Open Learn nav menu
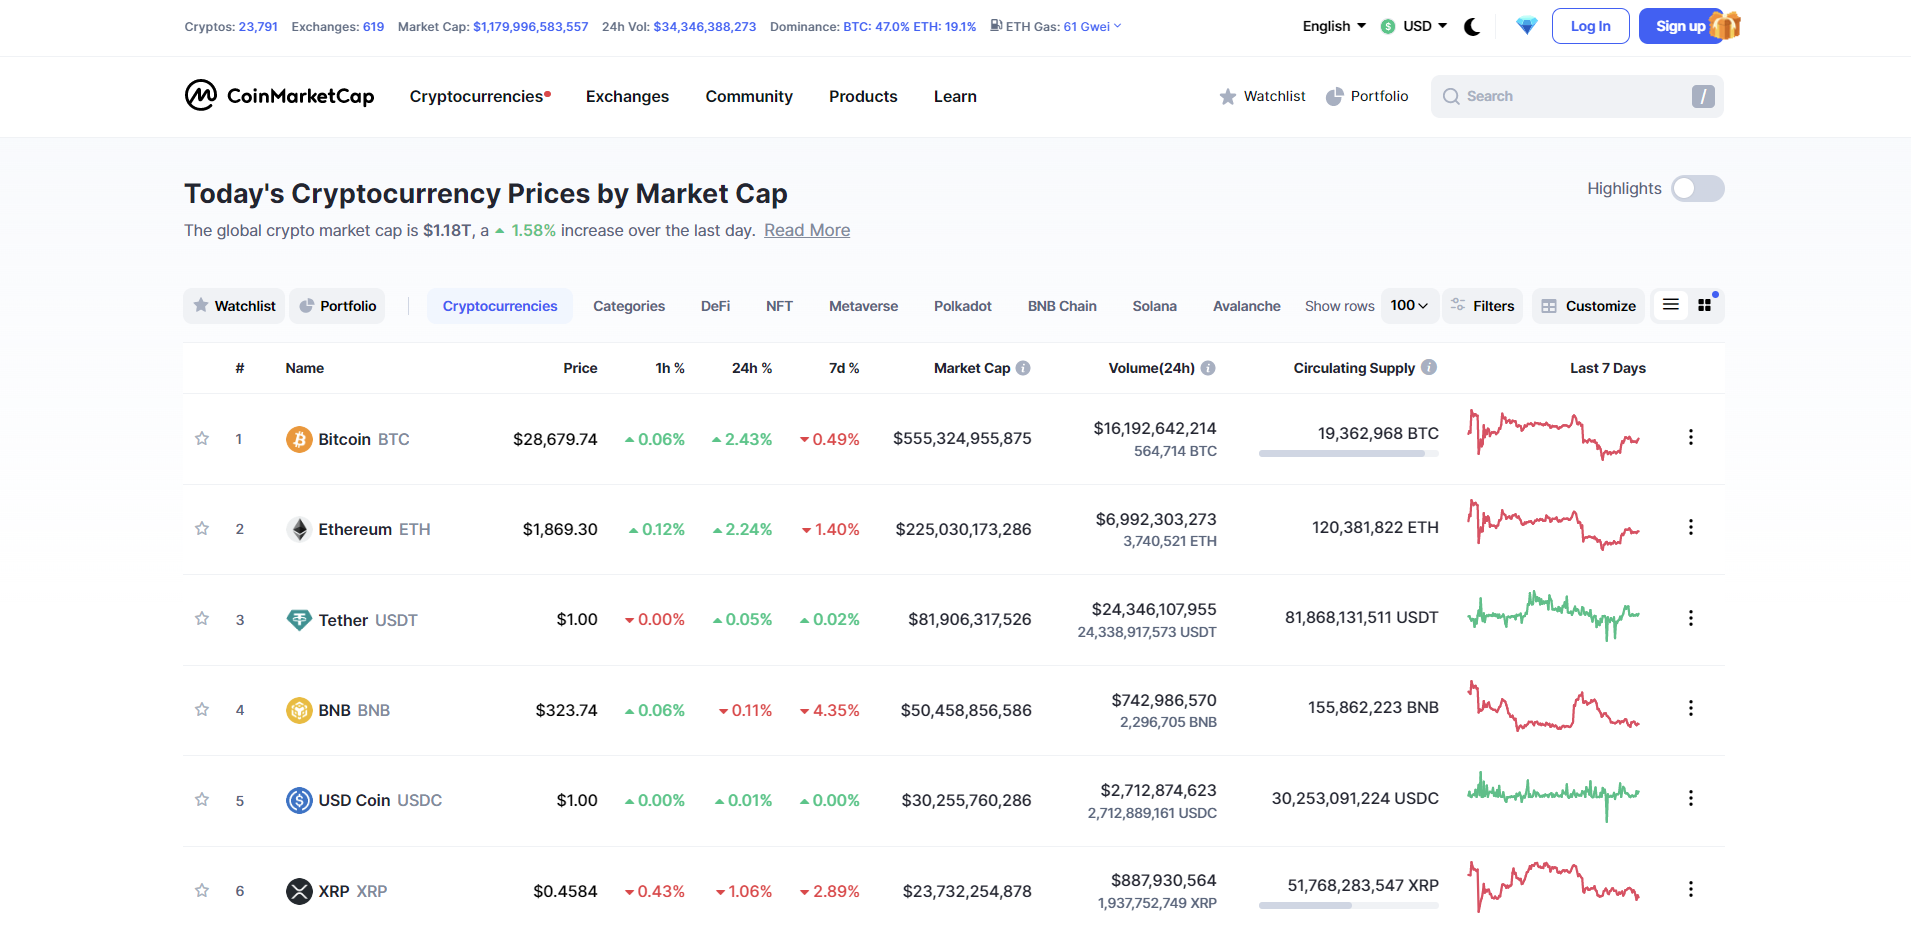Screen dimensions: 1911x926 tap(955, 96)
